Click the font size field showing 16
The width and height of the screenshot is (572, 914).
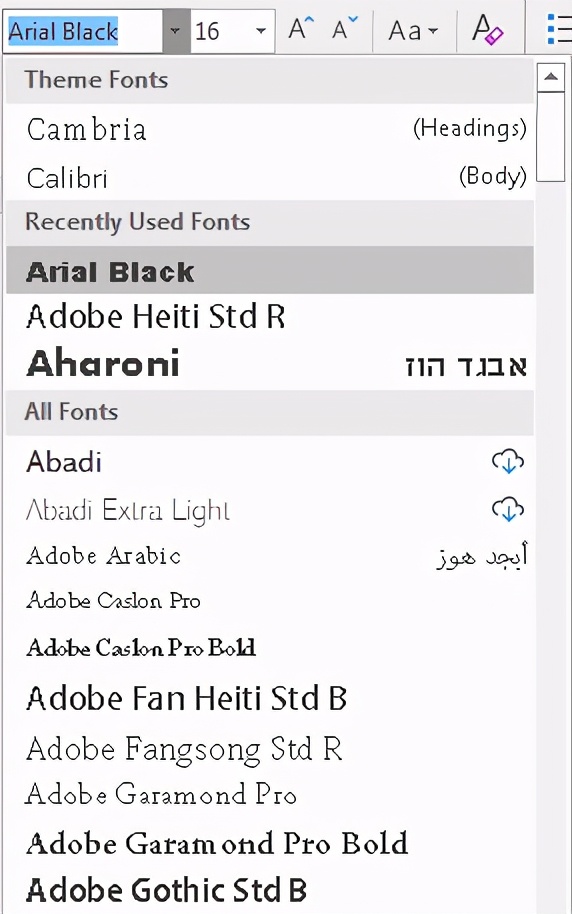tap(220, 31)
